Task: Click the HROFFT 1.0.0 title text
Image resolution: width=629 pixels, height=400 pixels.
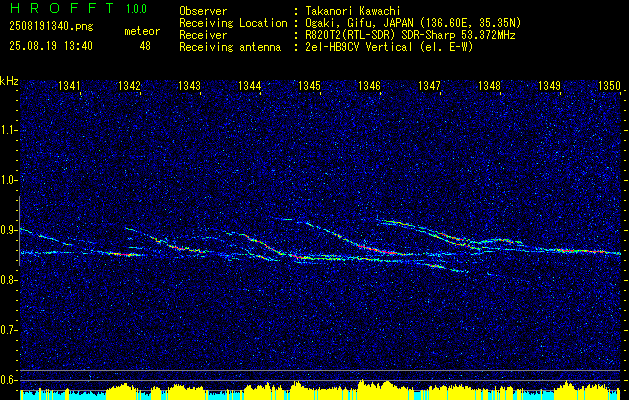Action: [78, 8]
